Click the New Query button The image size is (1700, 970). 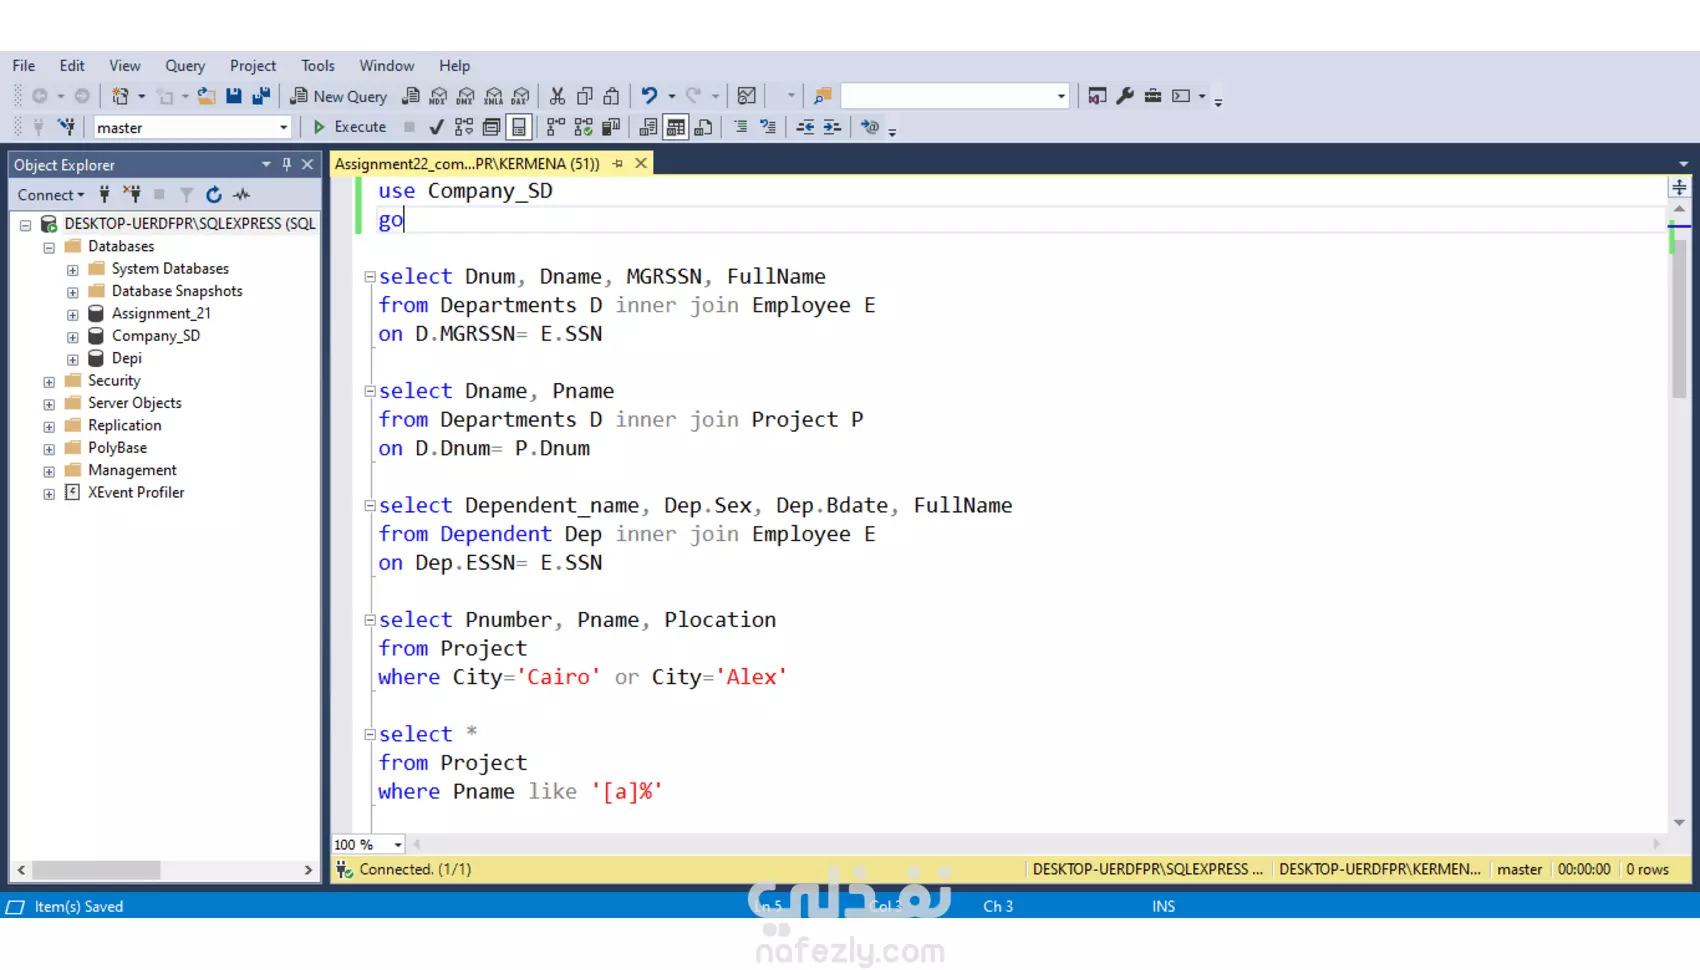[x=339, y=96]
